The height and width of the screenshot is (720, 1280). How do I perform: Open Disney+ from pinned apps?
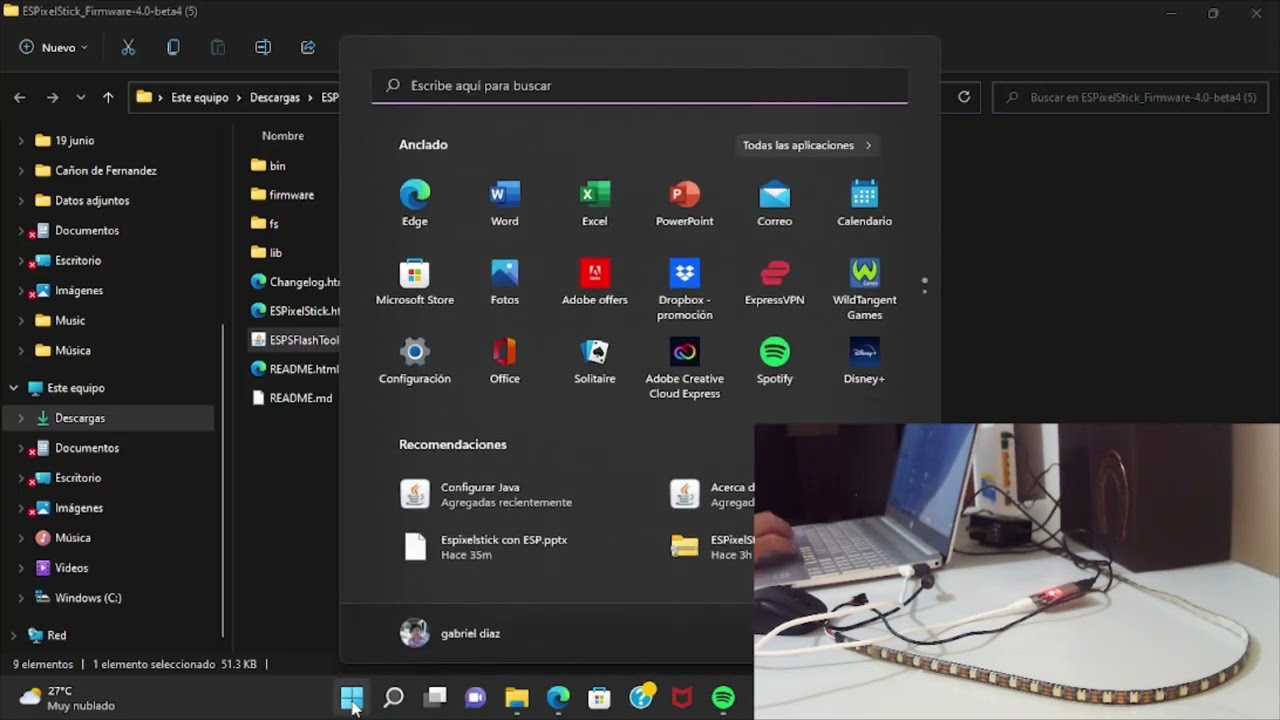pos(864,361)
